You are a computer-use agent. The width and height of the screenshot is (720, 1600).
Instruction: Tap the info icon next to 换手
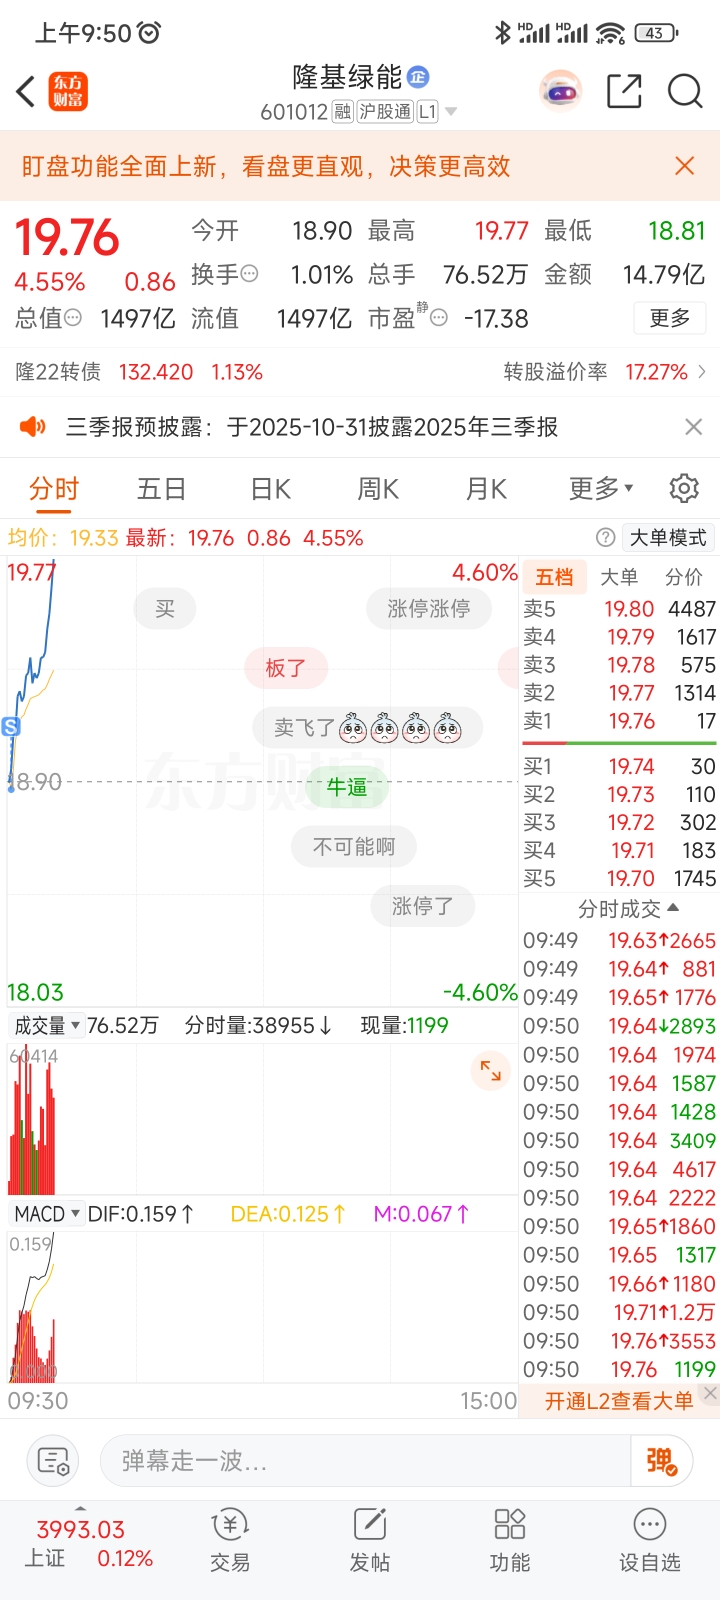click(250, 273)
